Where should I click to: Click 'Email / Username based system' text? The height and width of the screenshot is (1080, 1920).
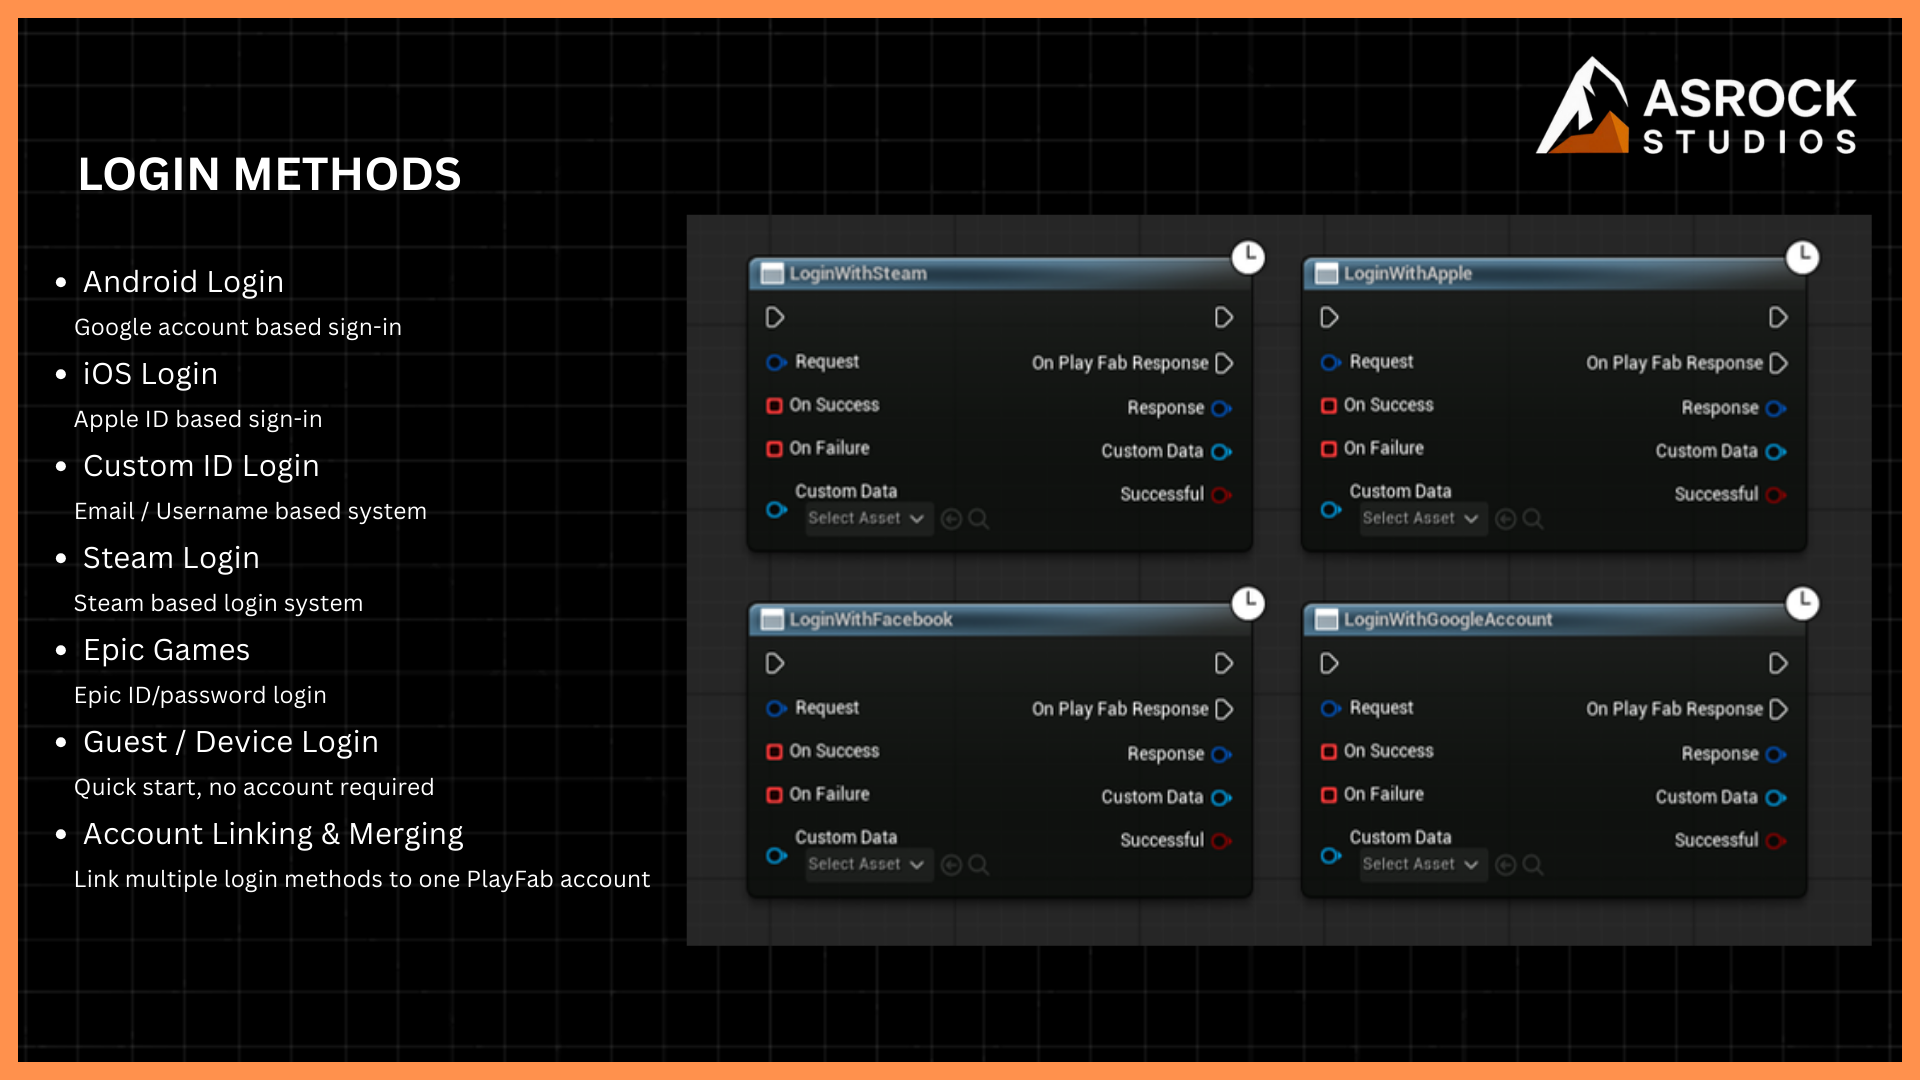(250, 511)
